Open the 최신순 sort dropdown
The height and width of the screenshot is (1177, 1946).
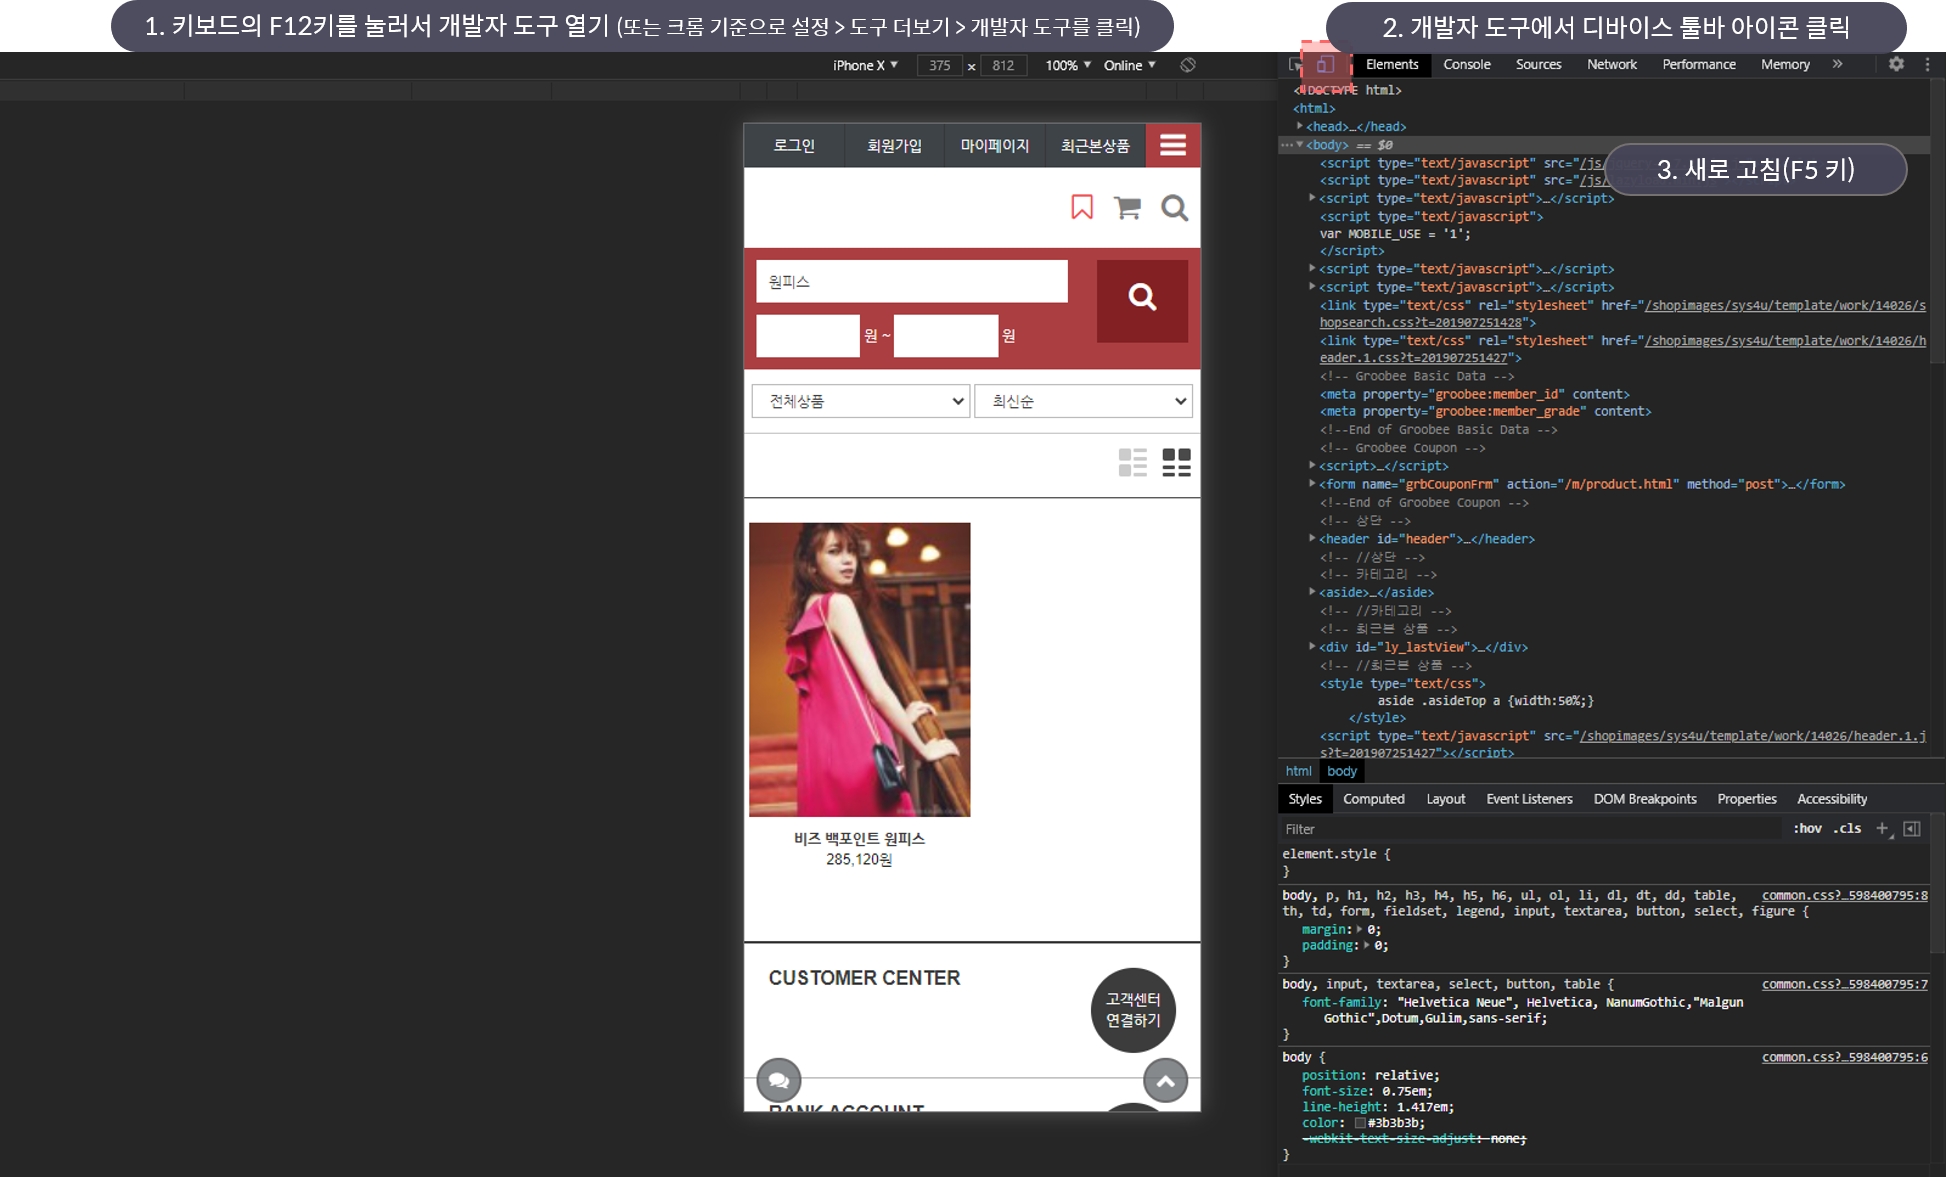coord(1083,401)
